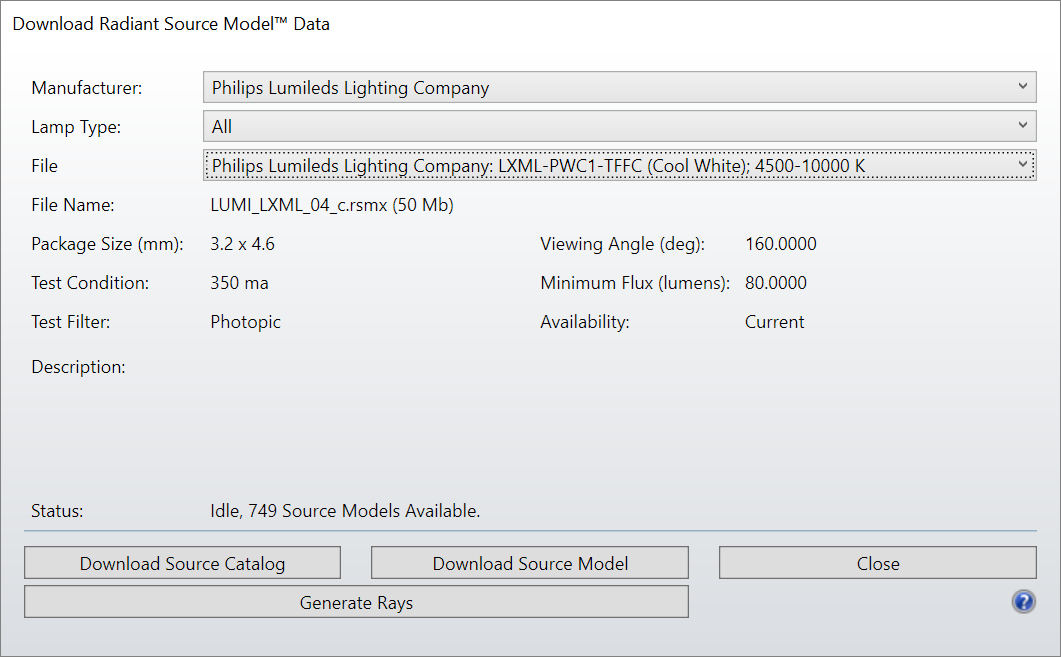Select file name LUMI_LXML_04_c.rsmx text
The image size is (1061, 657).
[332, 205]
